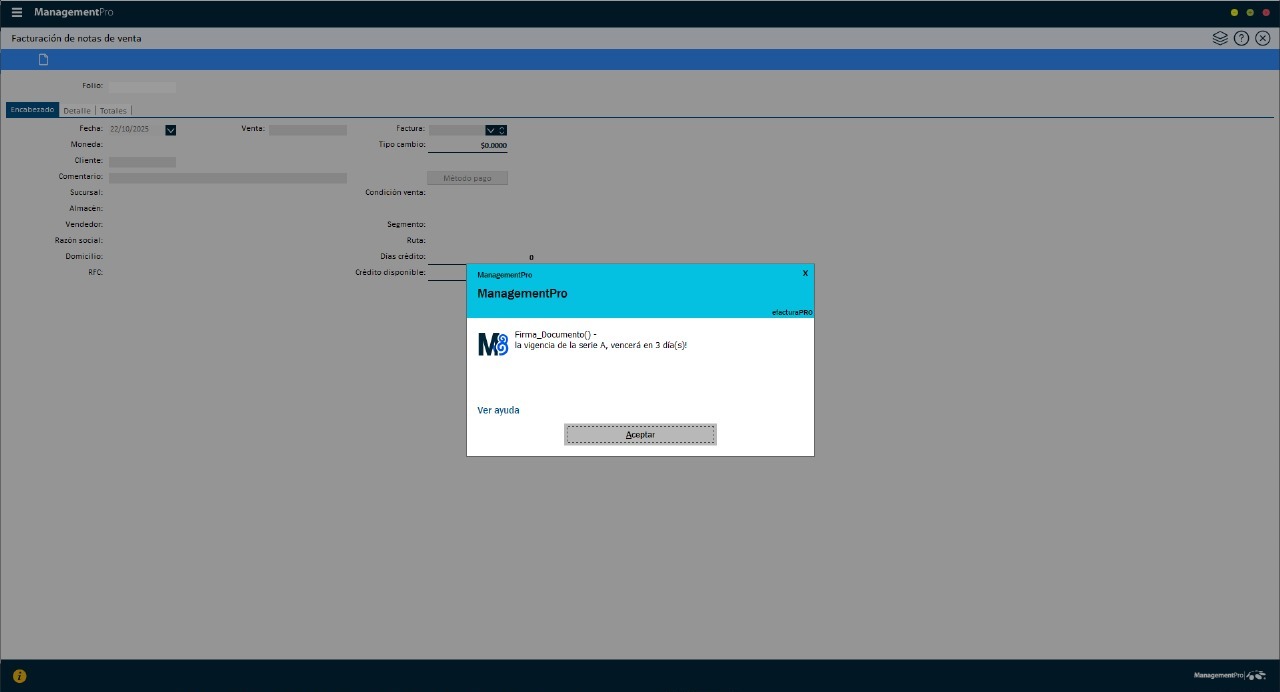This screenshot has height=692, width=1280.
Task: Click the Factura spinner arrows
Action: [502, 130]
